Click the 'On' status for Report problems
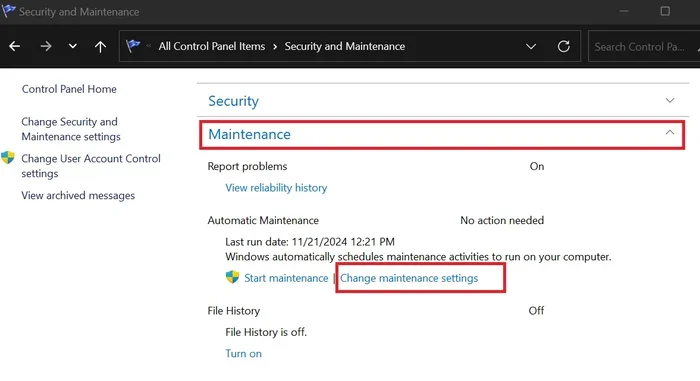Viewport: 700px width, 381px height. [x=537, y=167]
